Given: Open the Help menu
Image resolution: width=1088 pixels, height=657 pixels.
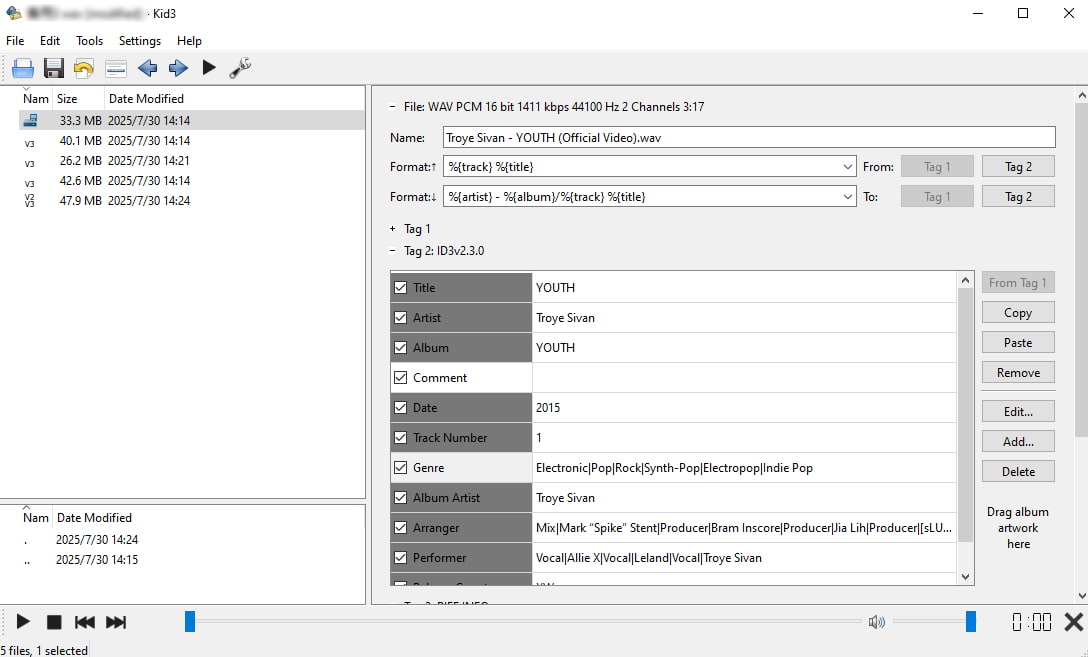Looking at the screenshot, I should [189, 41].
